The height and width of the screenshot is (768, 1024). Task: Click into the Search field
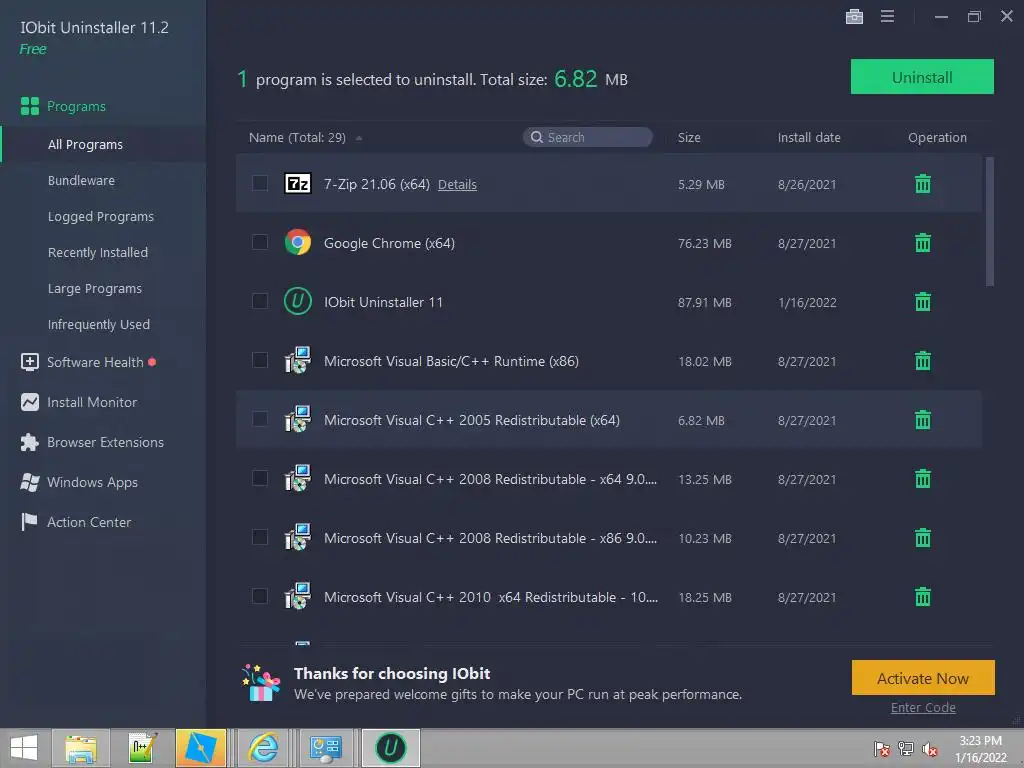[588, 137]
